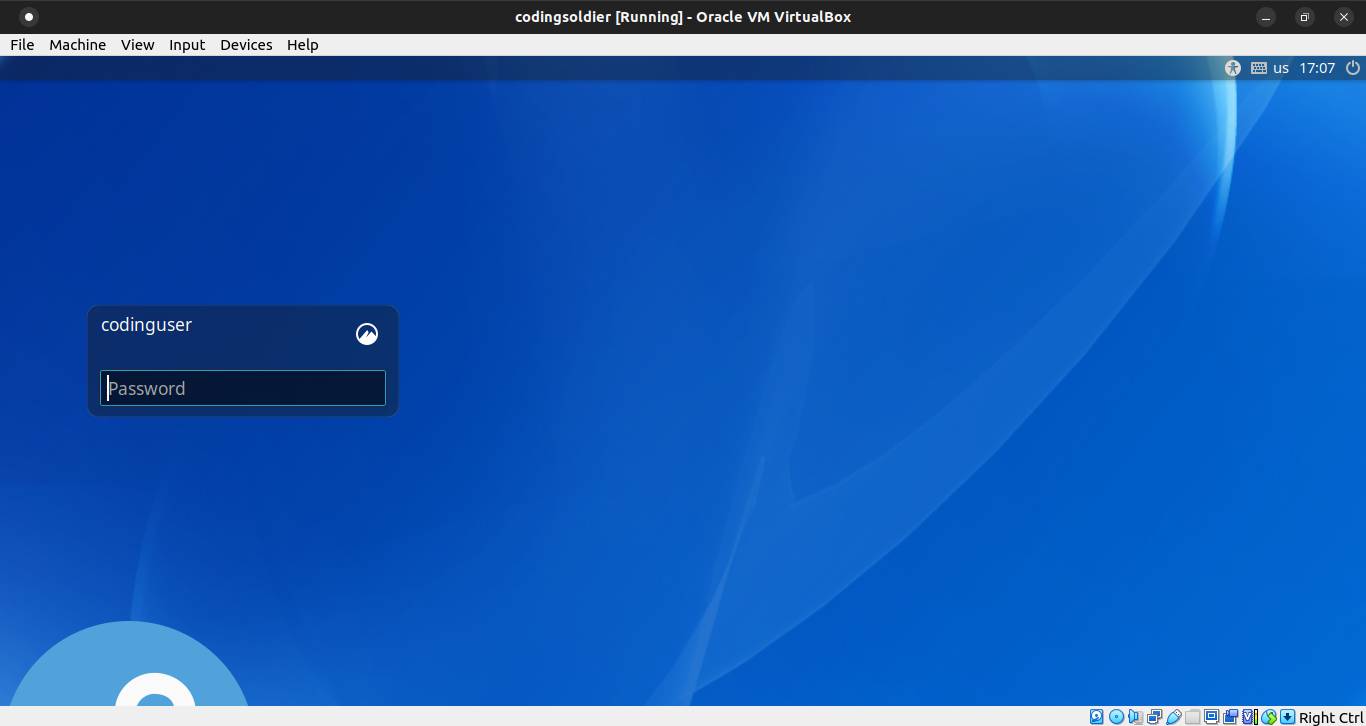The height and width of the screenshot is (726, 1366).
Task: Open the 17:07 clock in the top panel
Action: pyautogui.click(x=1317, y=68)
